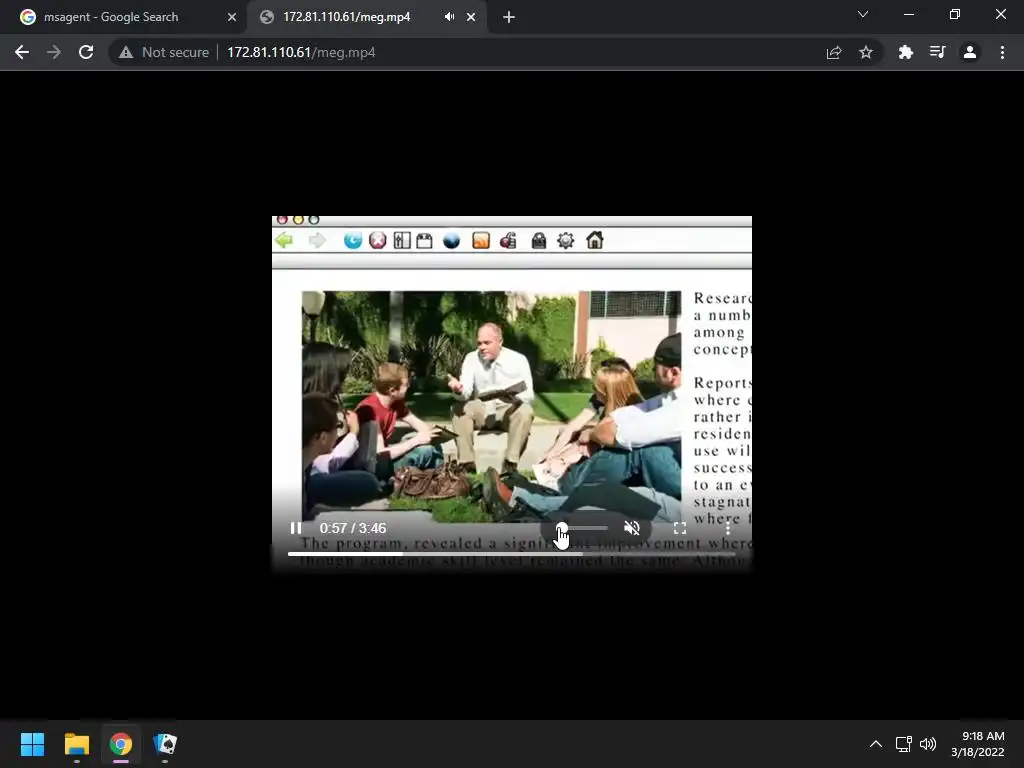The image size is (1024, 768).
Task: Bookmark this page with the star
Action: (866, 52)
